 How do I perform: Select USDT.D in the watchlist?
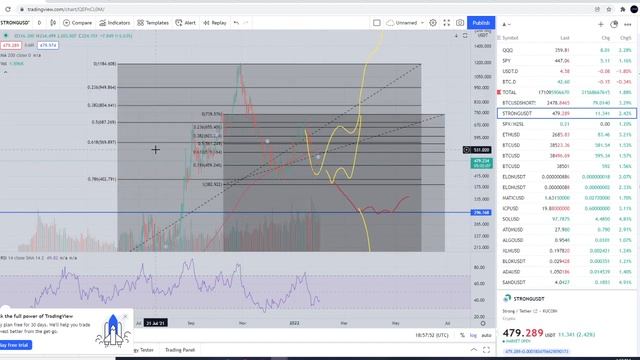[567, 71]
